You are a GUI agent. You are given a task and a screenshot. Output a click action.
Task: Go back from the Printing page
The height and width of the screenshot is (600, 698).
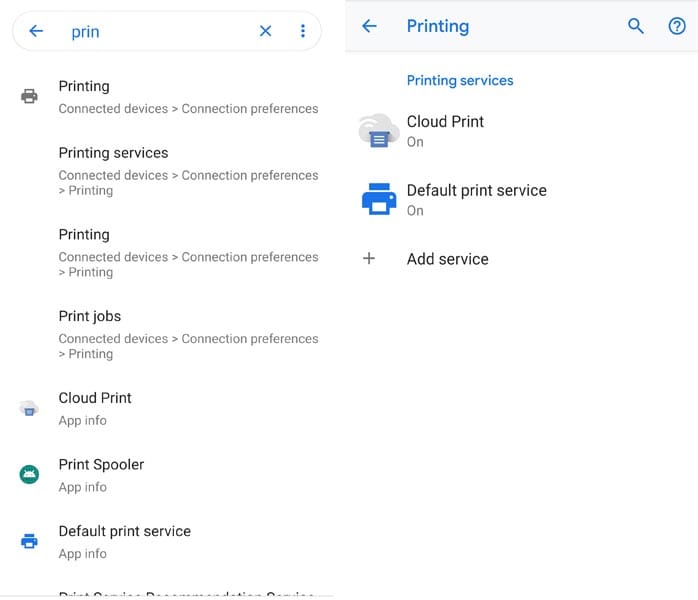coord(369,26)
